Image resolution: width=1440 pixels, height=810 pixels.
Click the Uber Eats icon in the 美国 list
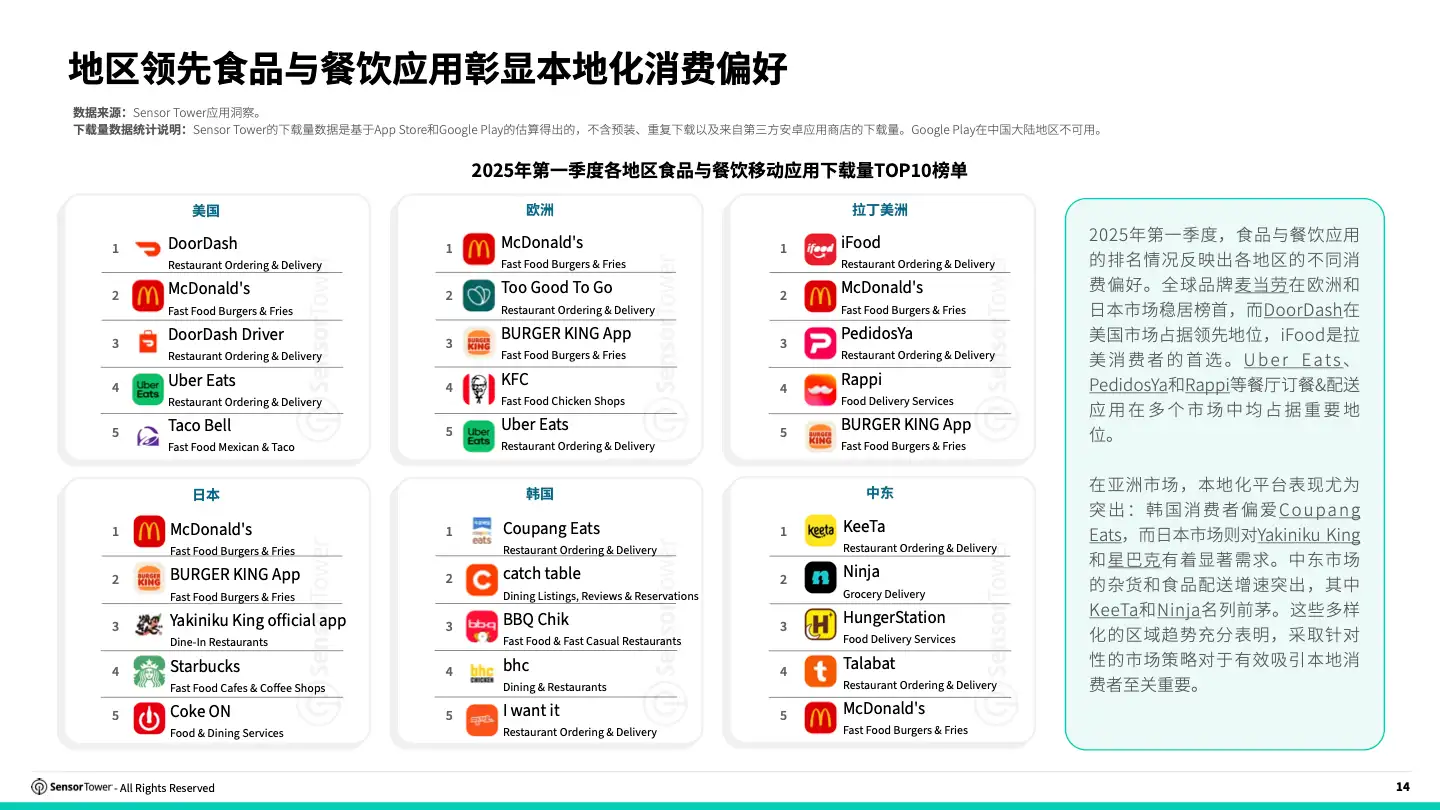tap(148, 388)
